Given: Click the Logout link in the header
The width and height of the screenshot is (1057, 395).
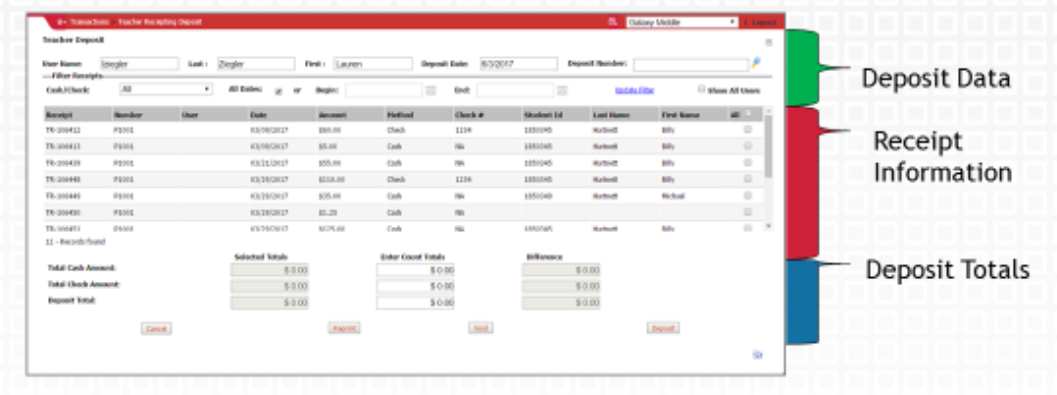Looking at the screenshot, I should coord(764,22).
